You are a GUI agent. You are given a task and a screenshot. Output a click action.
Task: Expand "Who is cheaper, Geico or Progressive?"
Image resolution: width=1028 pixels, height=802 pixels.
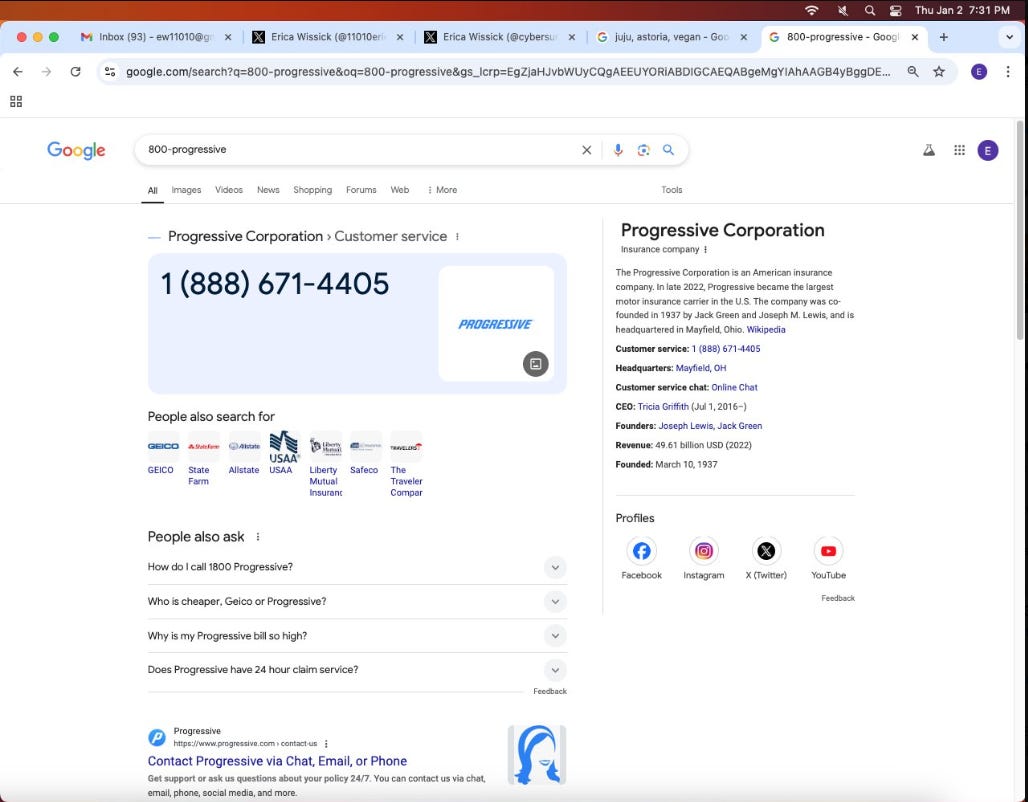click(x=357, y=601)
